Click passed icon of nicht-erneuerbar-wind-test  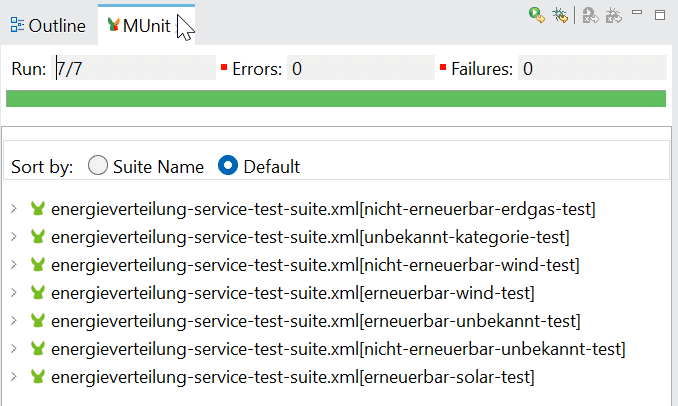click(x=38, y=264)
